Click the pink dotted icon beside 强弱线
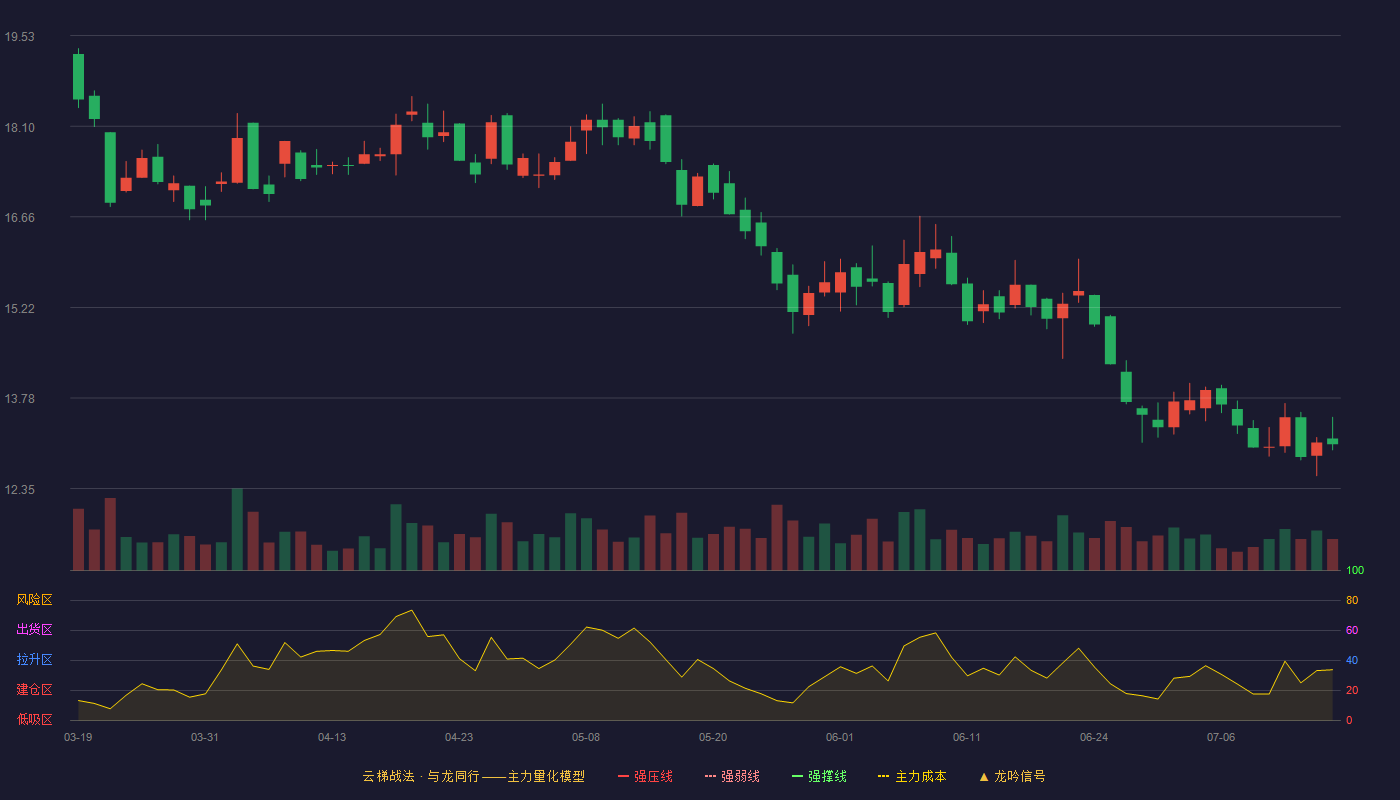 pos(710,776)
